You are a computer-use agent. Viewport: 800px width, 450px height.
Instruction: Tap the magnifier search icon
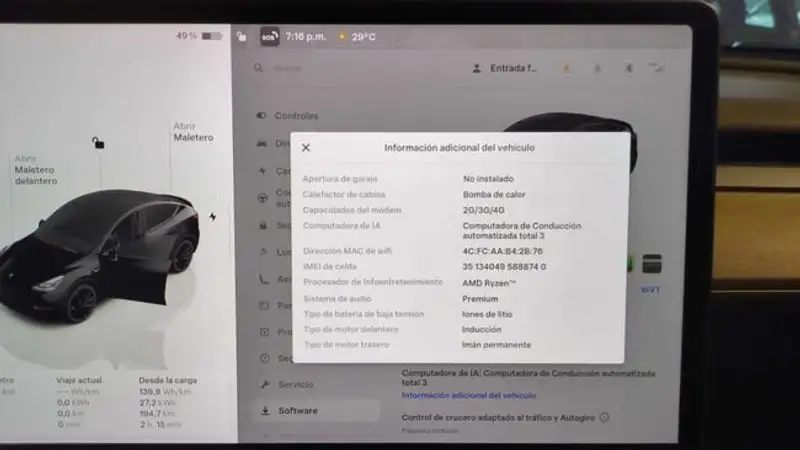click(x=259, y=68)
